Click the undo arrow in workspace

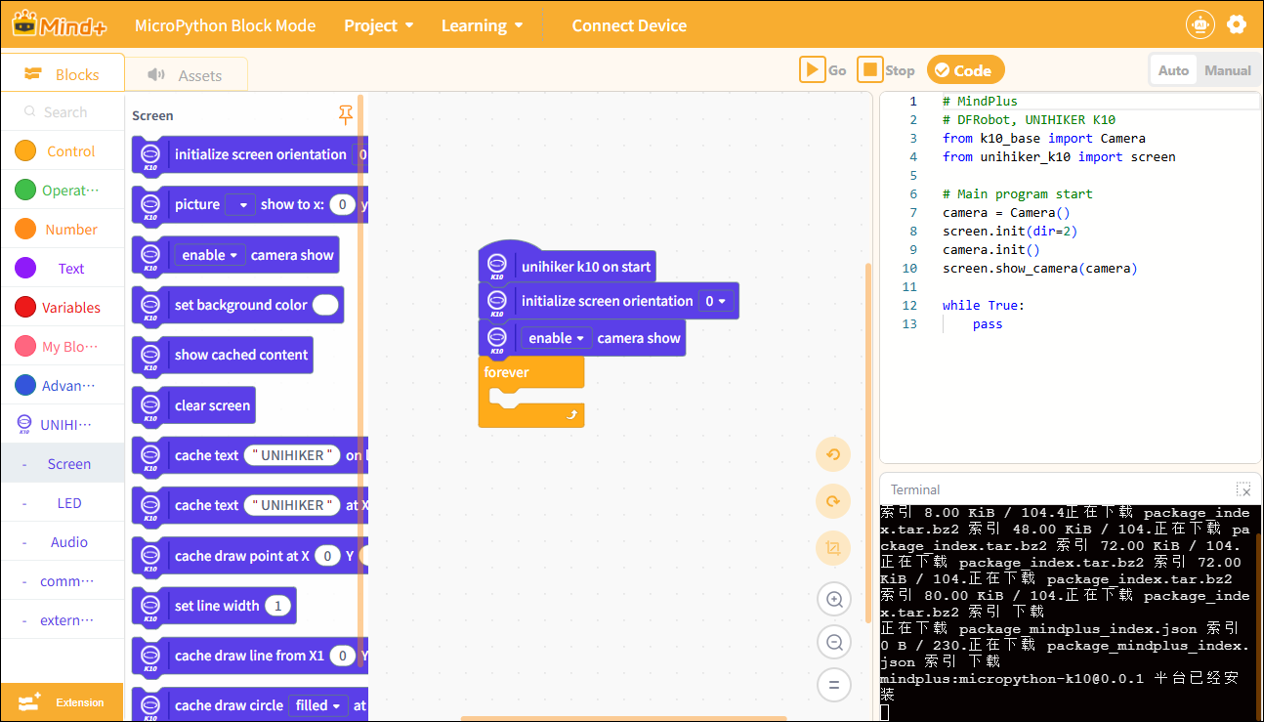coord(833,455)
